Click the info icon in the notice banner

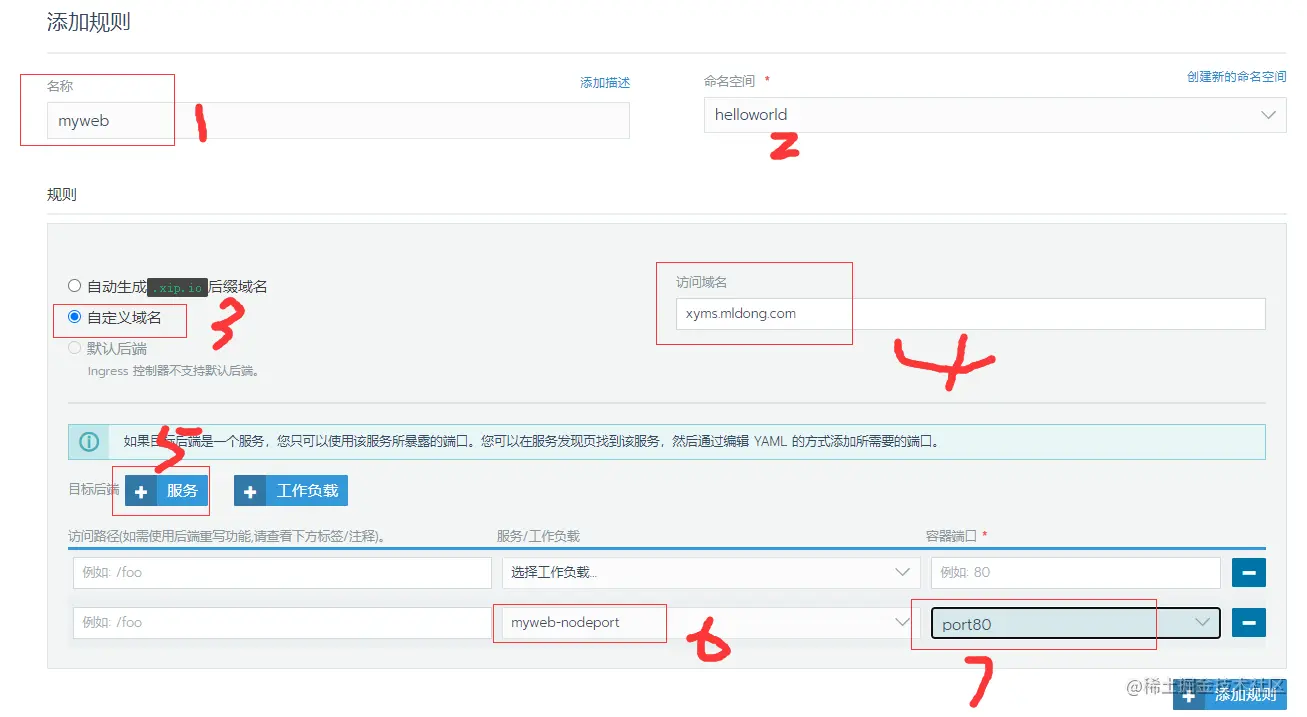90,441
